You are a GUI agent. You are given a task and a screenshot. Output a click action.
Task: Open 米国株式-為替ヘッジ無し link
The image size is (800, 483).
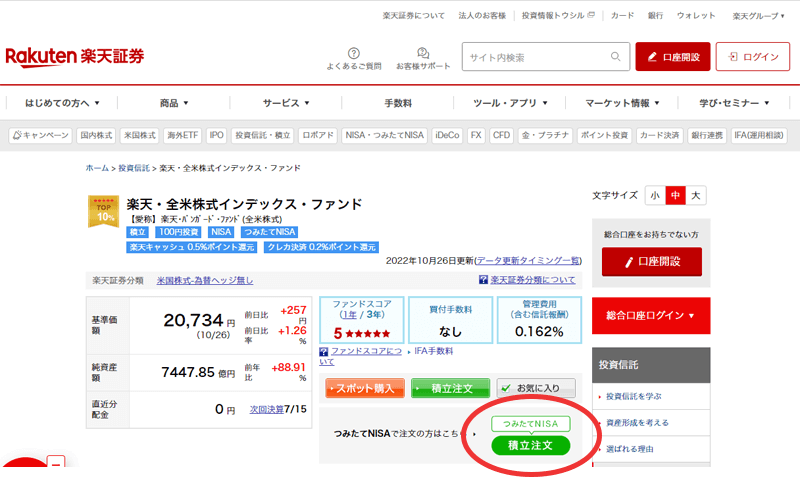coord(205,281)
